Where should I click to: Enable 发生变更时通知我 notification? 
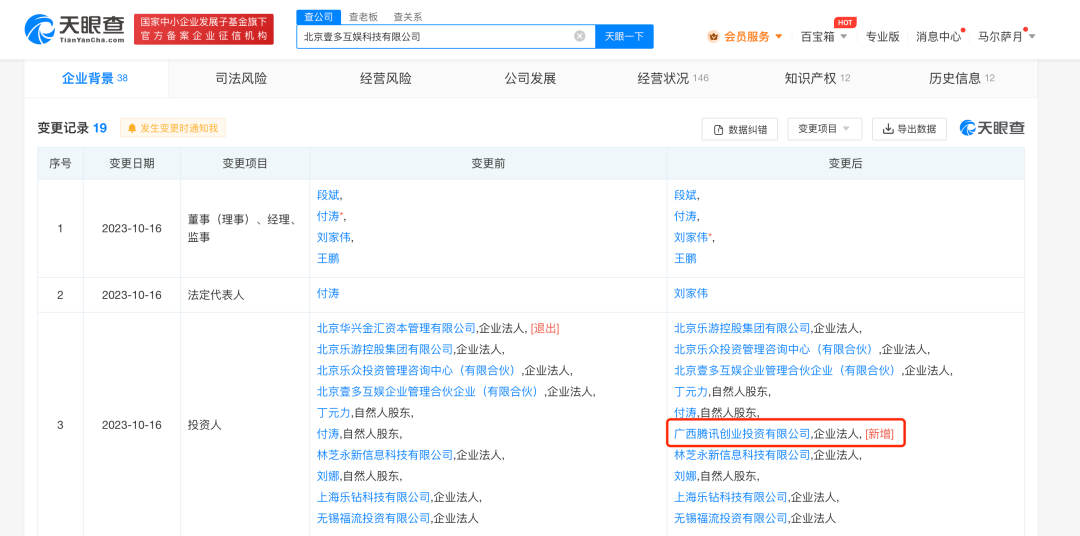(173, 128)
